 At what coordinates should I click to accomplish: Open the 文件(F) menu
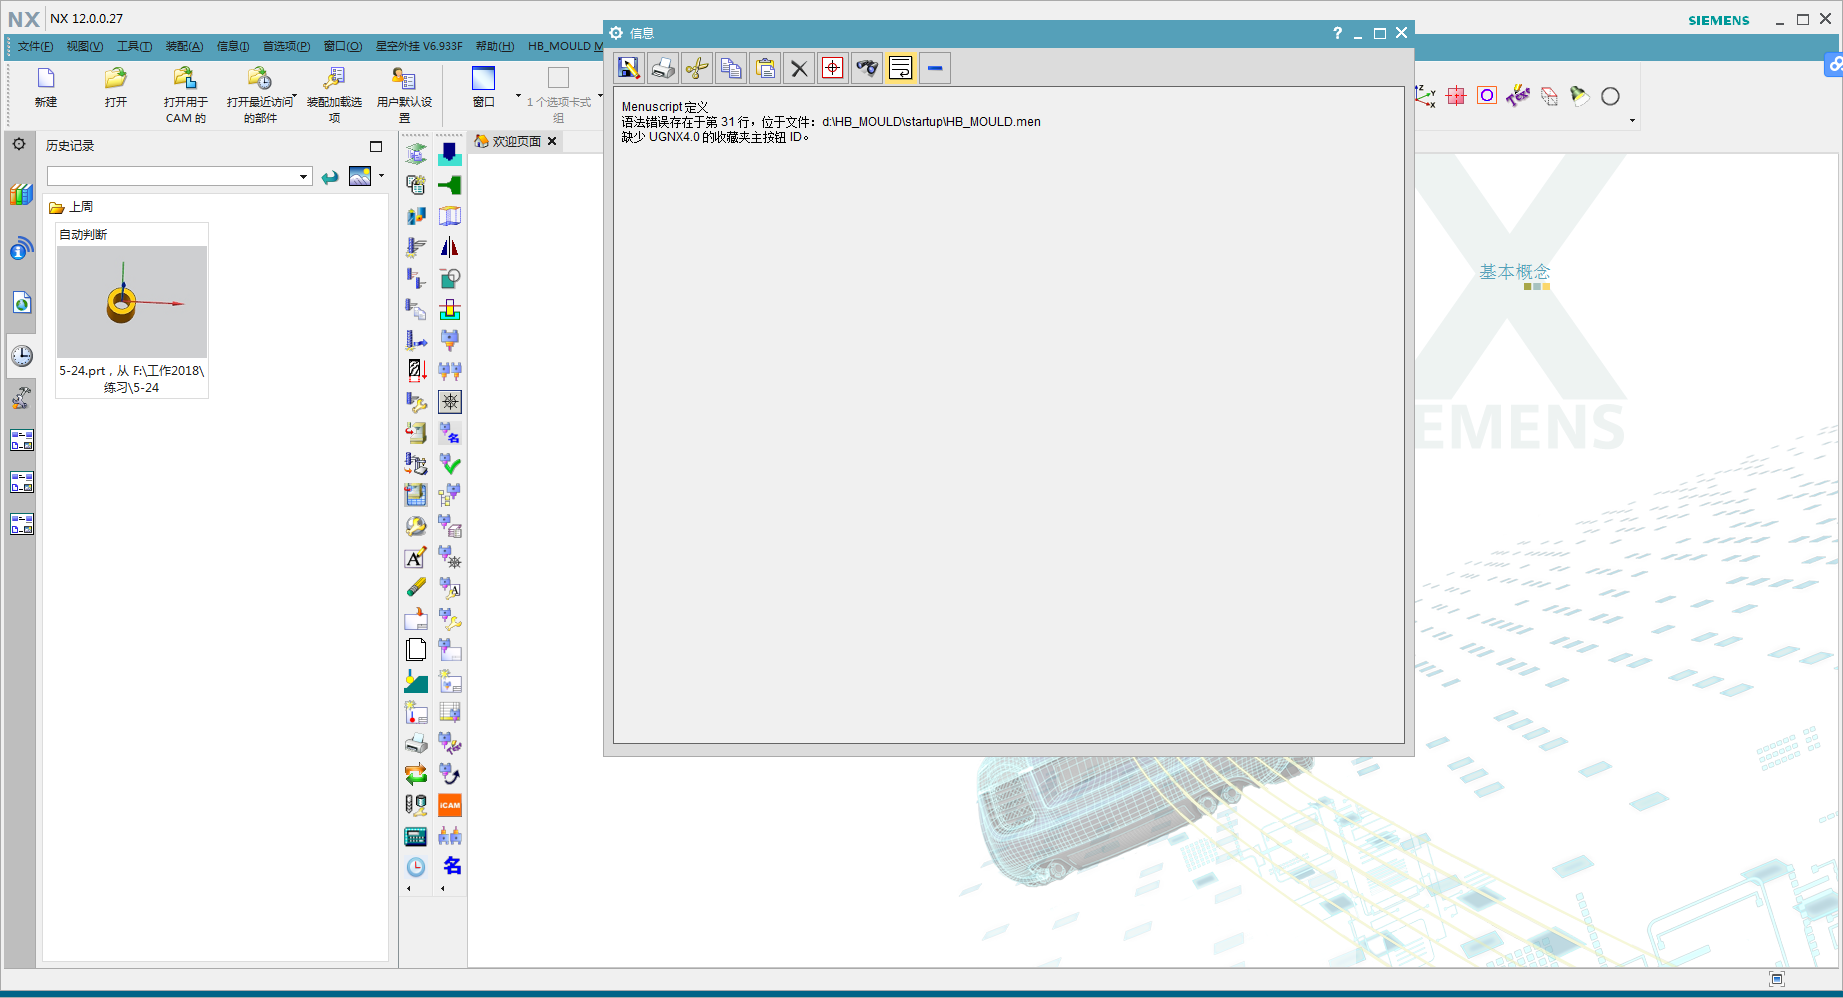[x=35, y=46]
